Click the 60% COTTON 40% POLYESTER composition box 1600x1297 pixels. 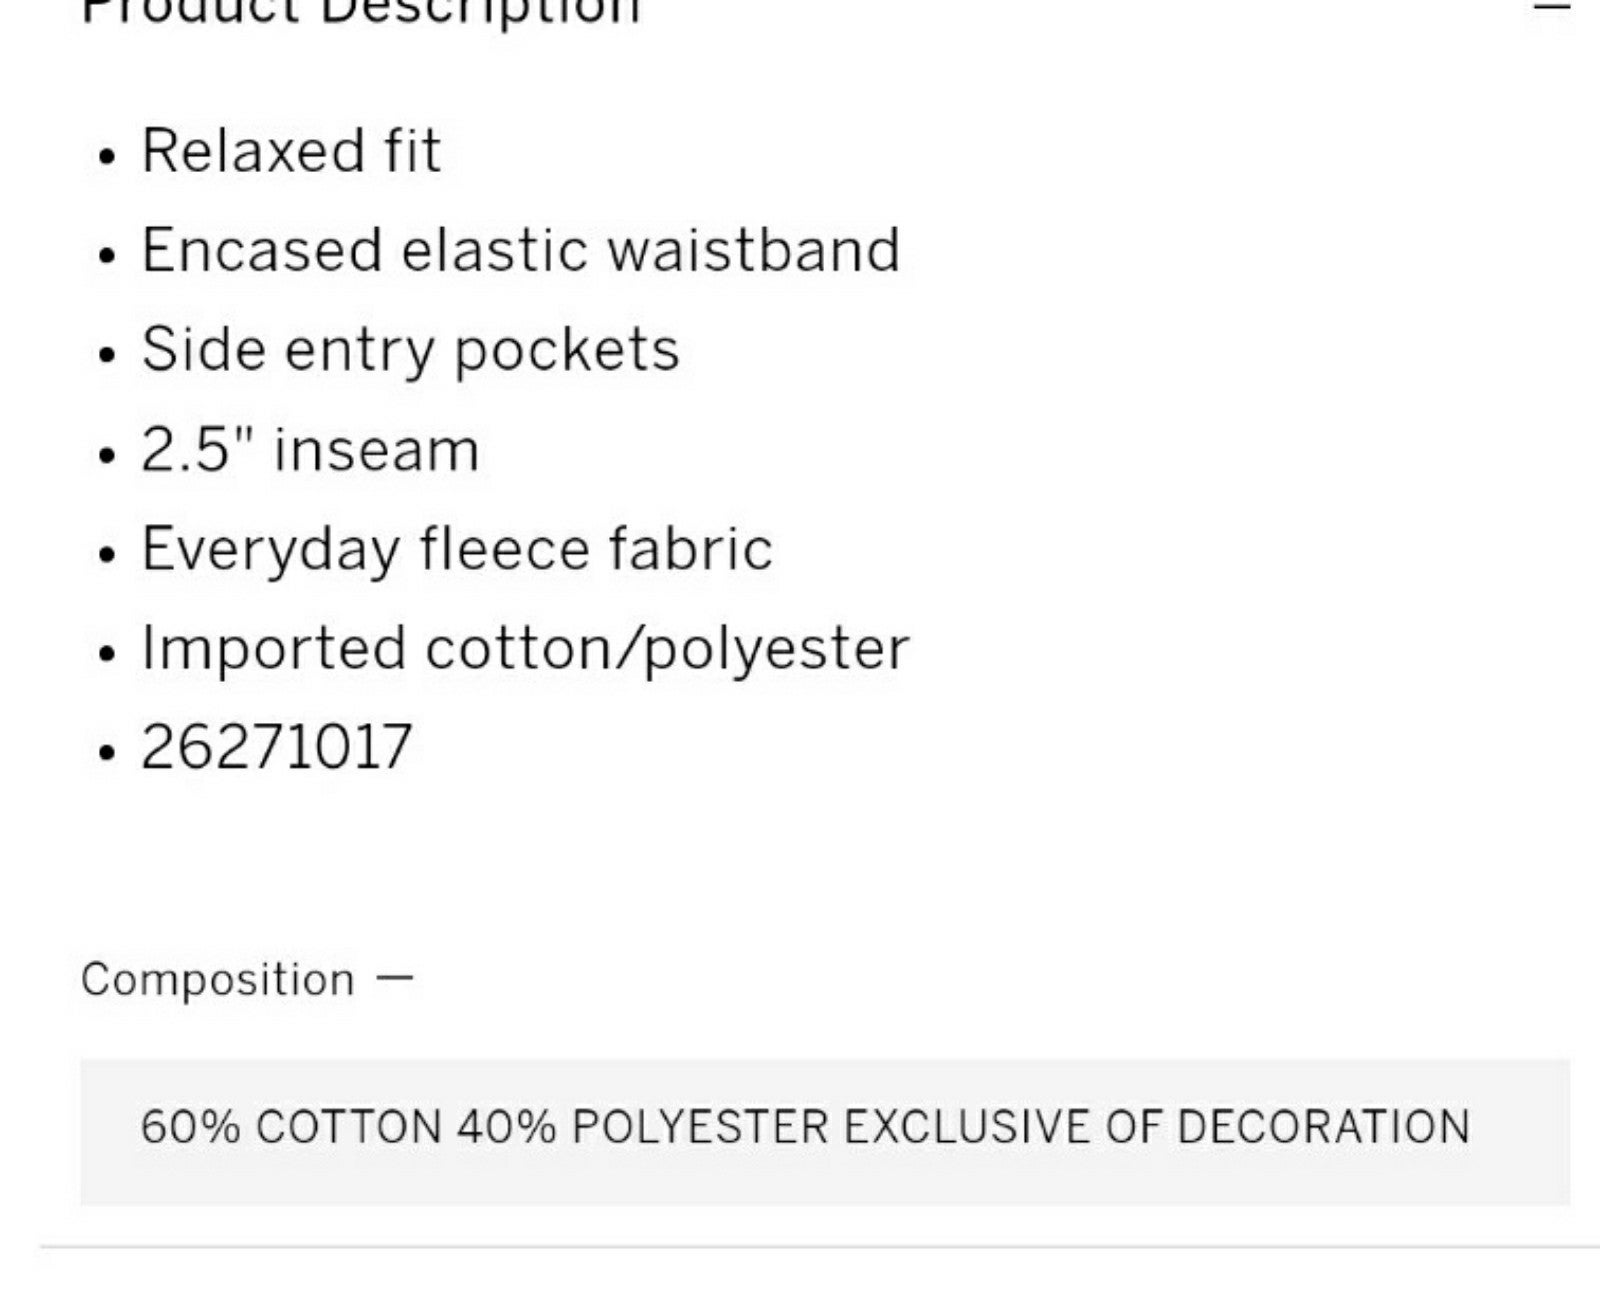click(x=825, y=1132)
